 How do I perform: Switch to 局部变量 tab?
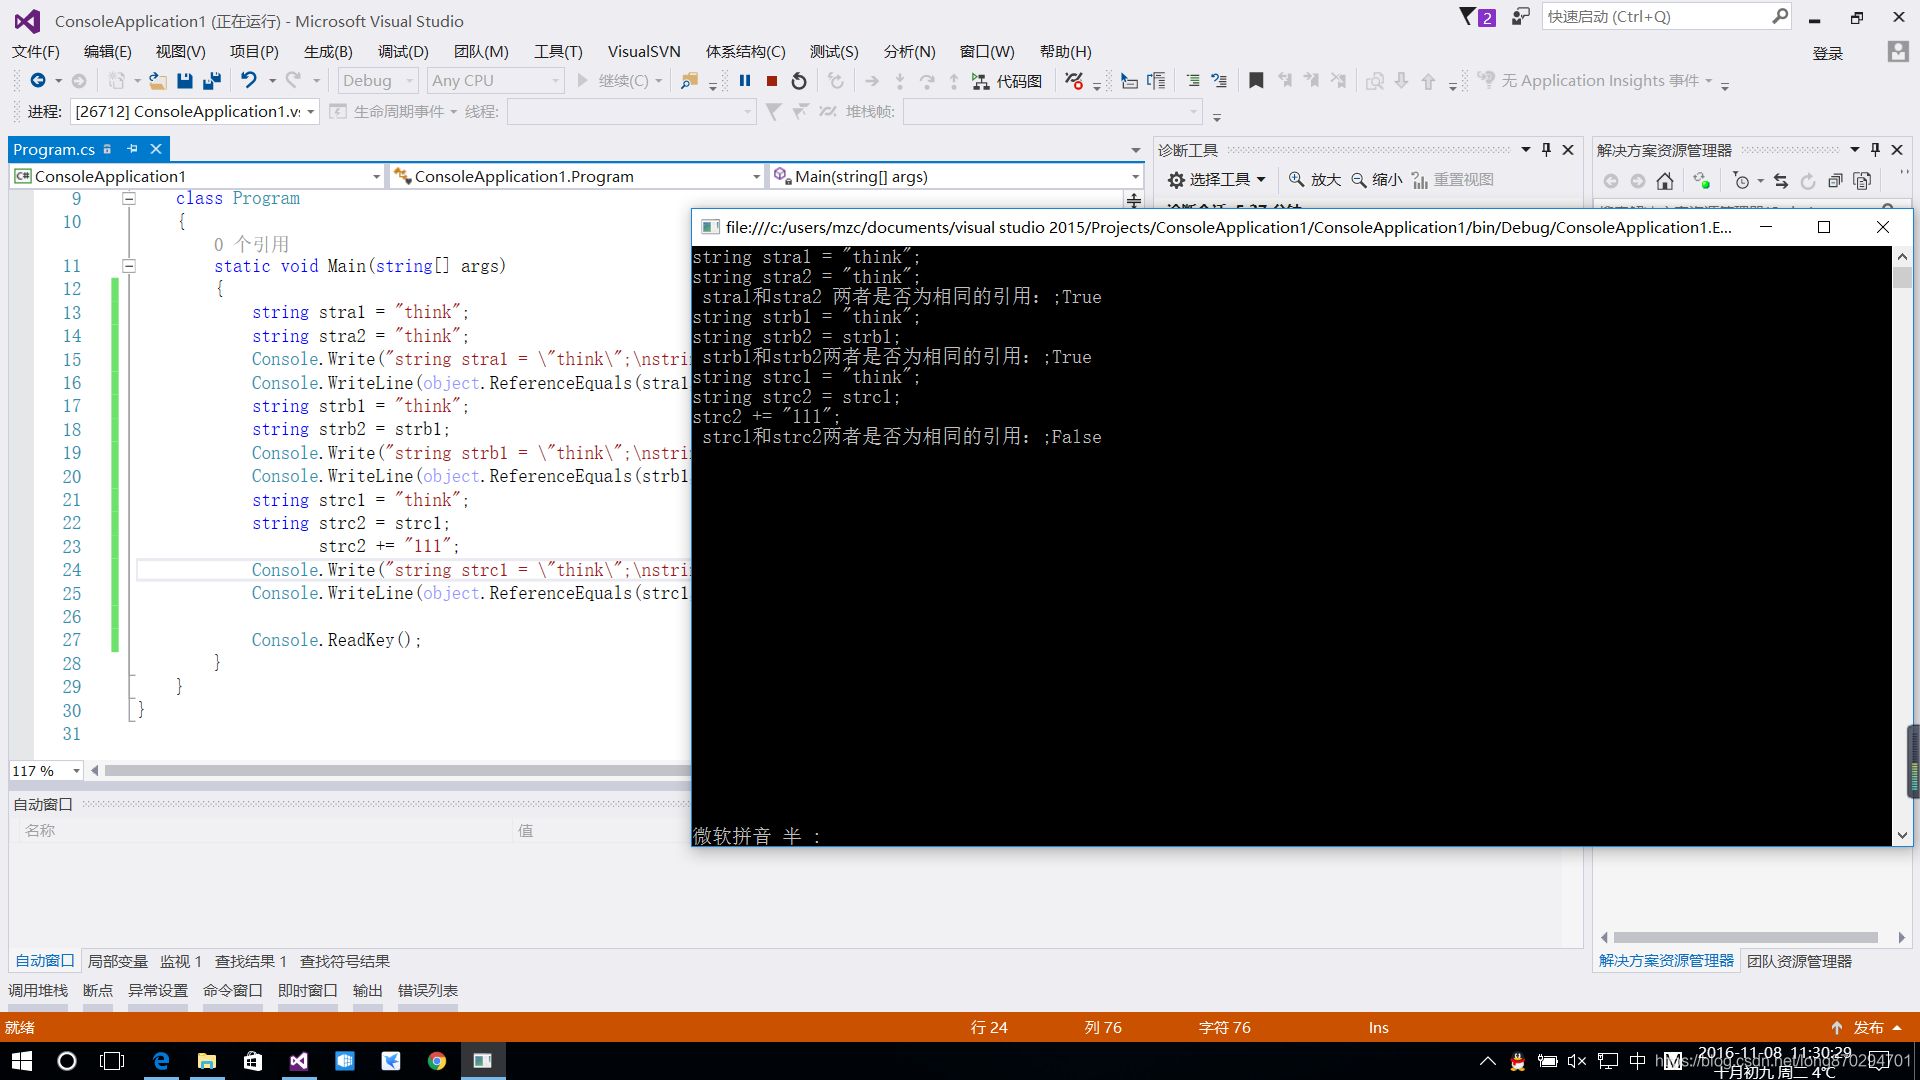click(x=118, y=962)
